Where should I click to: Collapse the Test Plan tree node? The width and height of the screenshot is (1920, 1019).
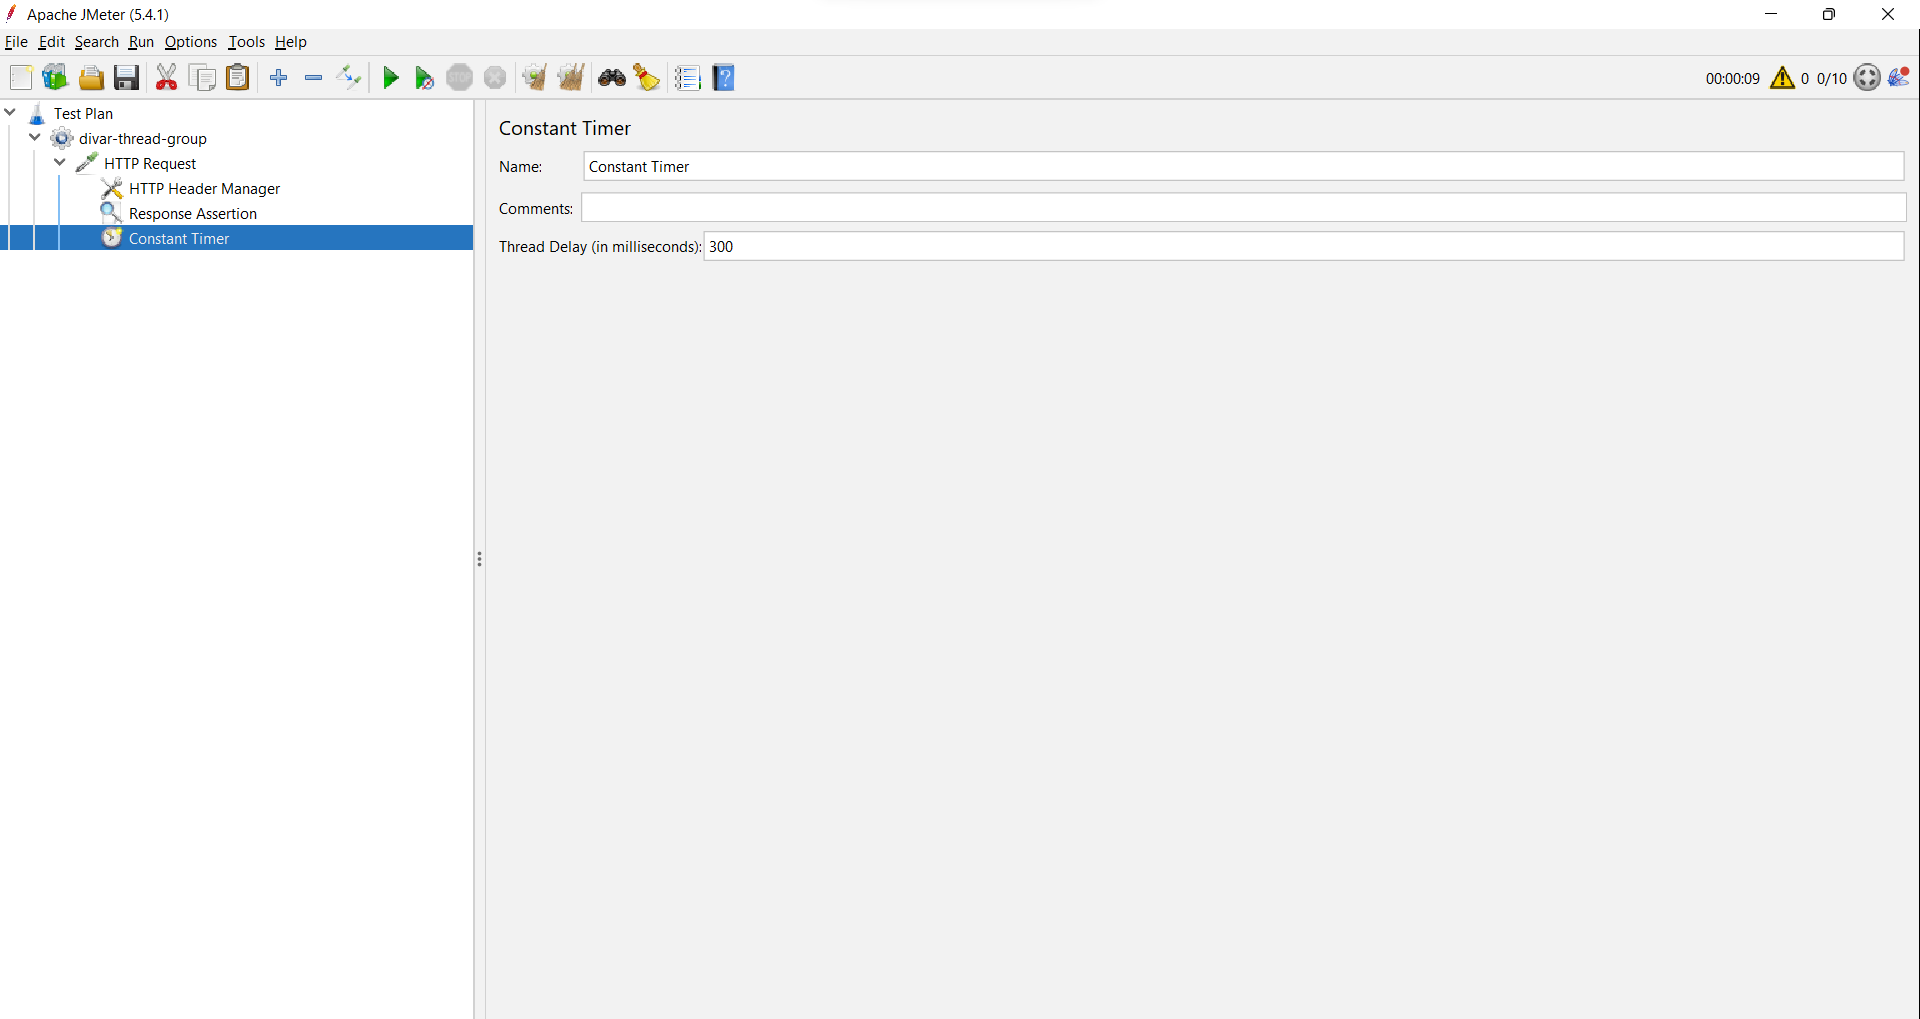click(11, 113)
